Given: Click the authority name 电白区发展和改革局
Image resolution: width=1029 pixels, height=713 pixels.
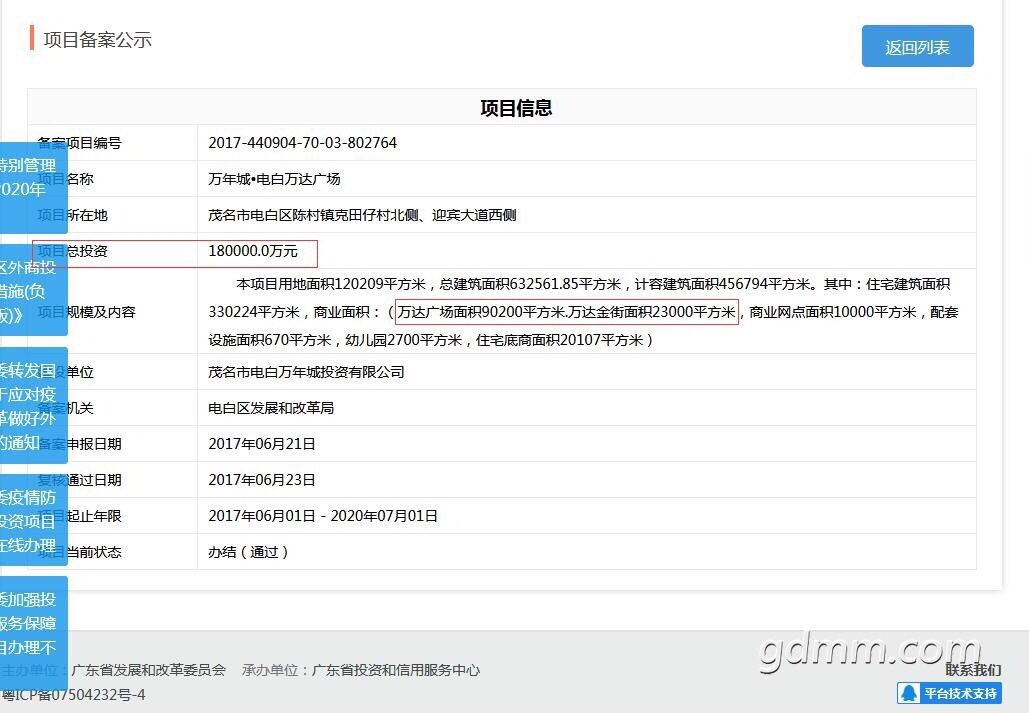Looking at the screenshot, I should tap(271, 408).
